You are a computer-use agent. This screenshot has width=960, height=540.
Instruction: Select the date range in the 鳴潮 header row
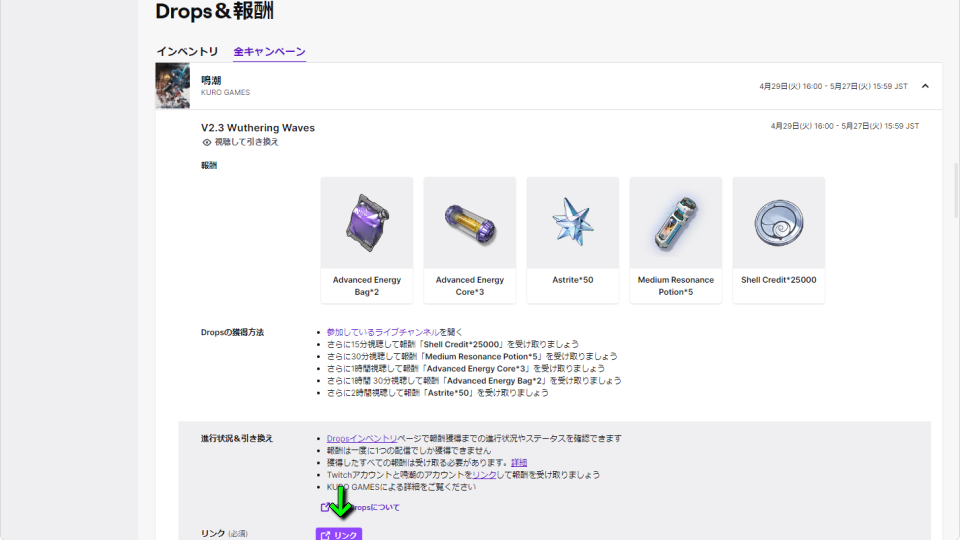point(833,86)
